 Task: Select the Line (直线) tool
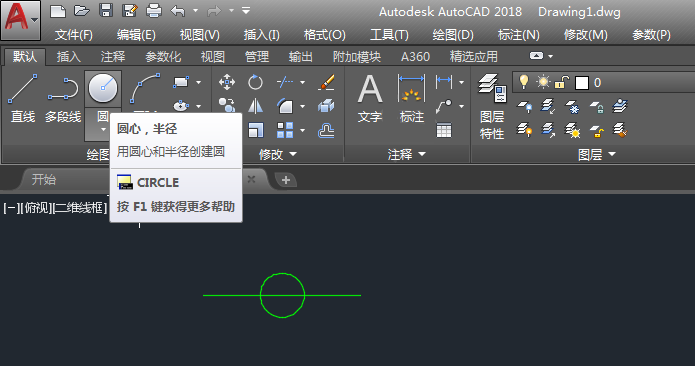point(23,97)
